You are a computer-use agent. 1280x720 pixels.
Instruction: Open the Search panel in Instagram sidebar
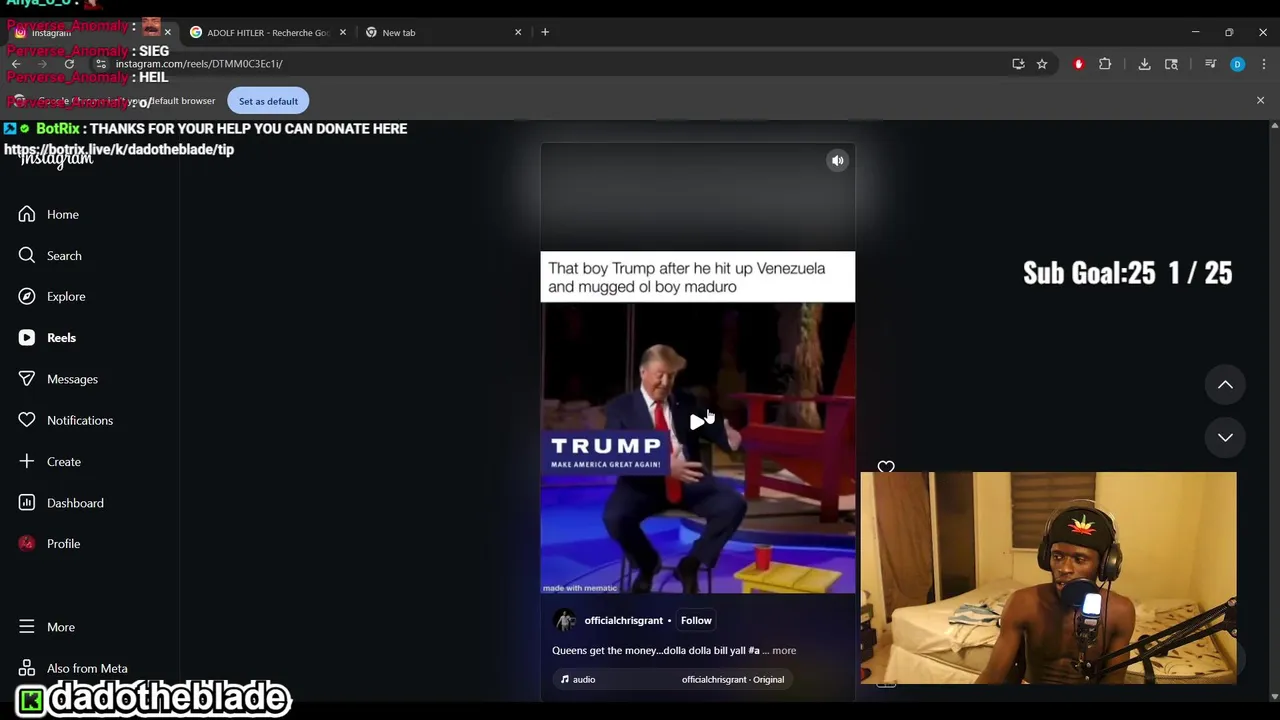click(x=49, y=255)
